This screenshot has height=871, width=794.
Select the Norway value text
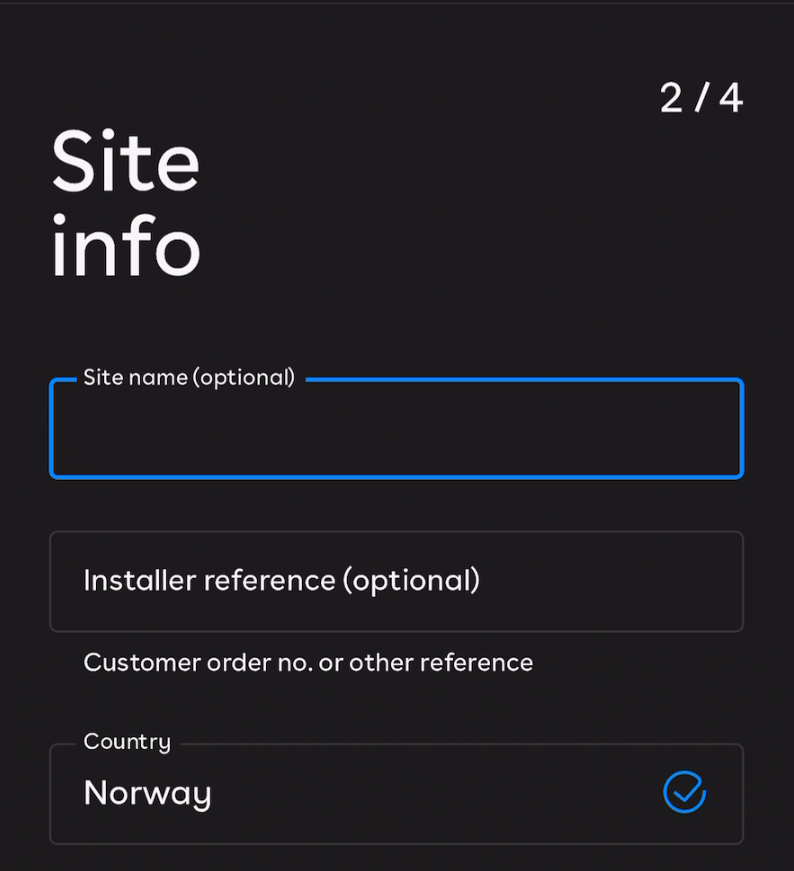[147, 793]
